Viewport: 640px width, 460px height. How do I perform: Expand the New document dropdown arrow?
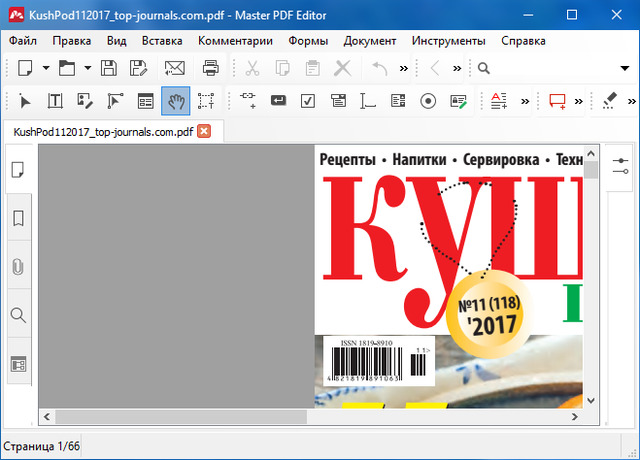click(43, 68)
